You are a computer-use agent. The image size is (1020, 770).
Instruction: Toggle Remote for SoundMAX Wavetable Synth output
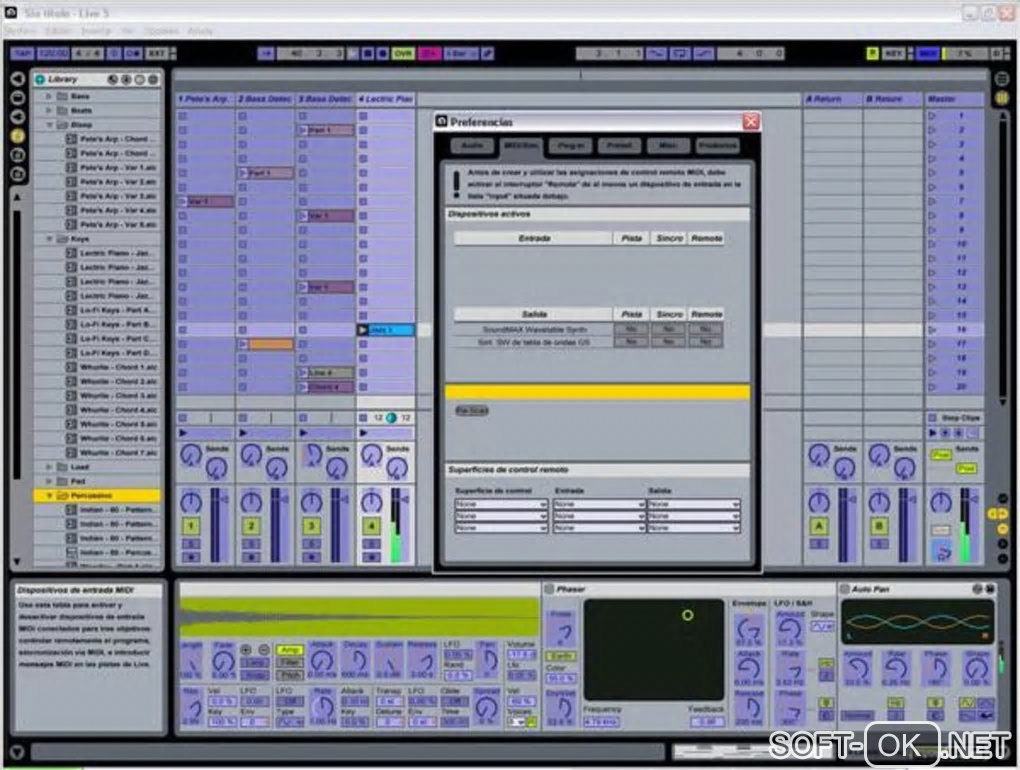[x=706, y=330]
